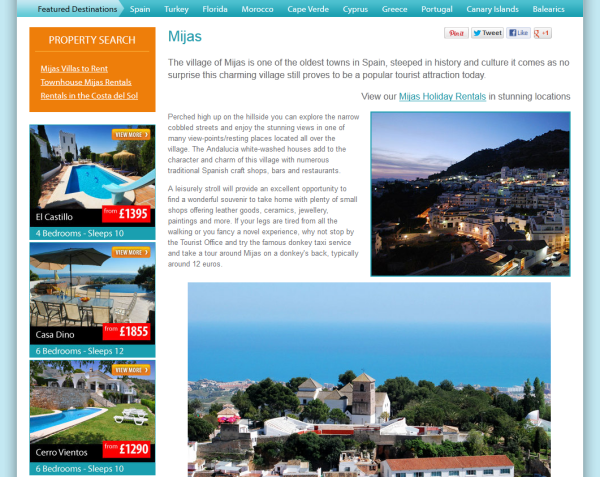
Task: Follow the Mijas Villas to Rent link
Action: [x=74, y=69]
